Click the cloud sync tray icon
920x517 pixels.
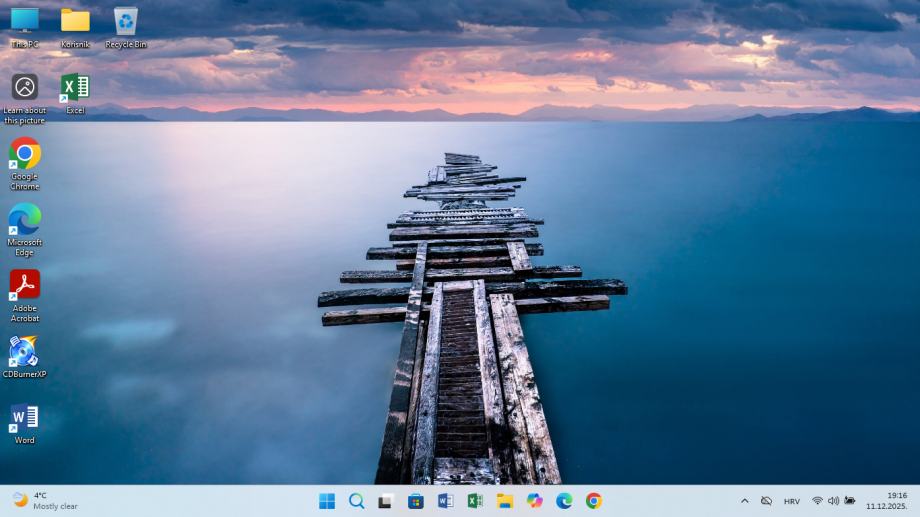tap(766, 501)
